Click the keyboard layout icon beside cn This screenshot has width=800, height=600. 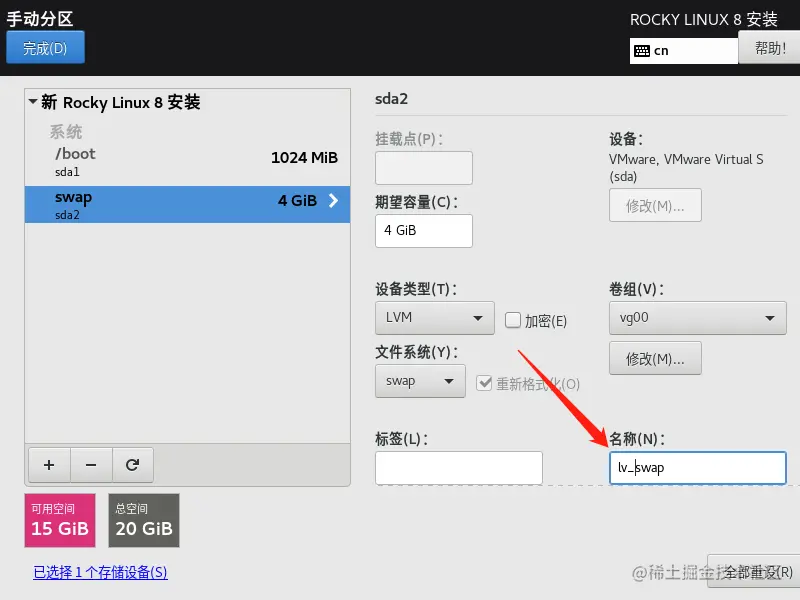pos(642,51)
